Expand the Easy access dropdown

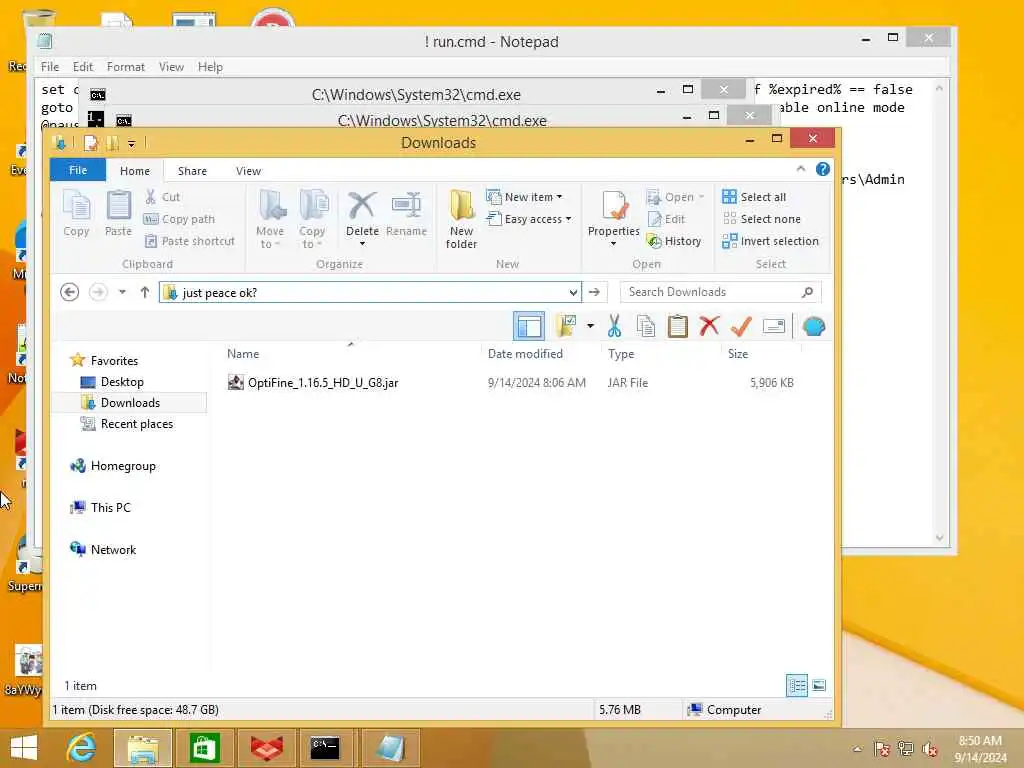click(569, 219)
